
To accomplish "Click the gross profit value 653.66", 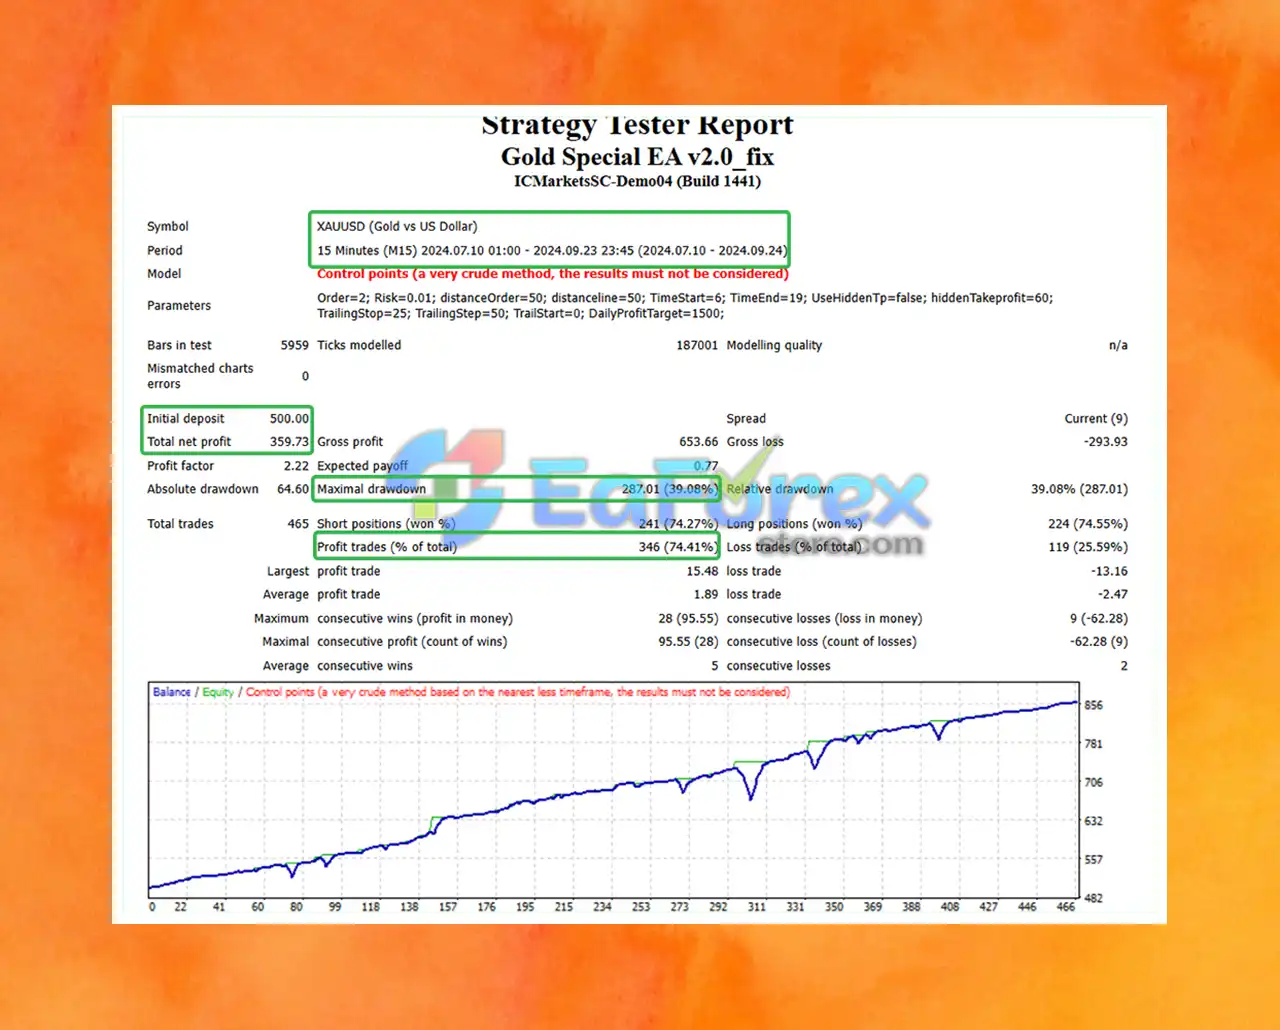I will (698, 441).
